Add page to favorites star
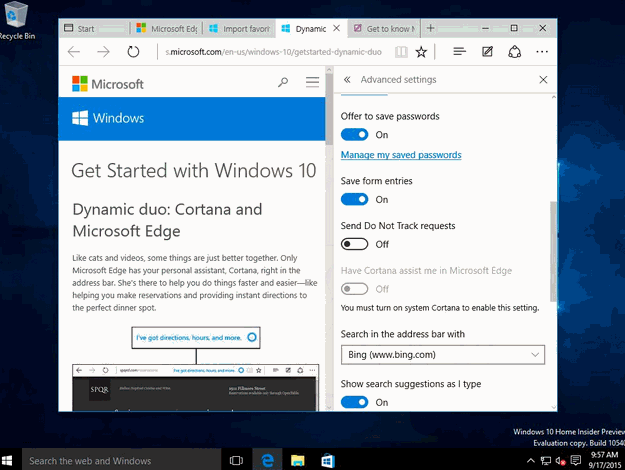The height and width of the screenshot is (470, 625). tap(421, 52)
